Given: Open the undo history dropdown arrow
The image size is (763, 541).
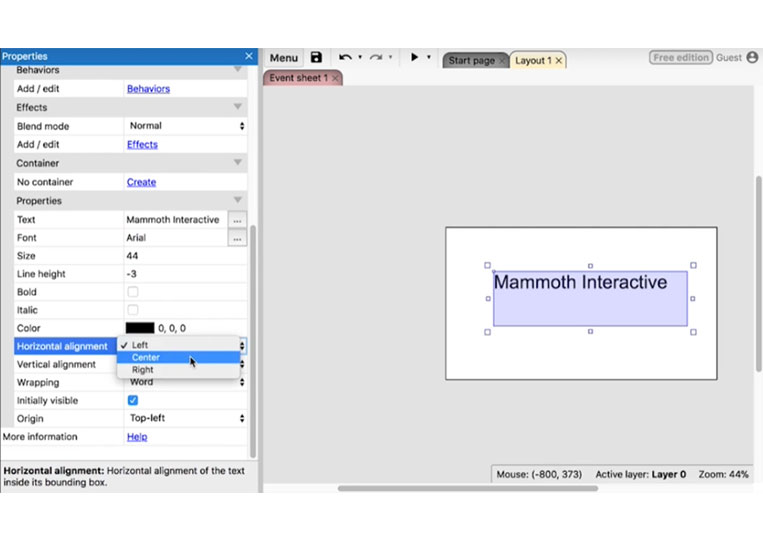Looking at the screenshot, I should pos(360,57).
